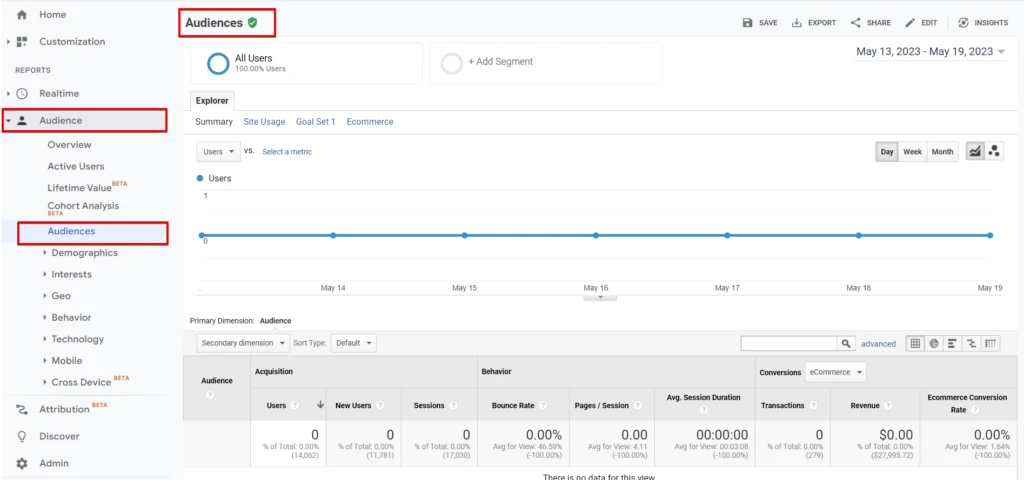The width and height of the screenshot is (1024, 480).
Task: Click the table search input field
Action: 788,343
